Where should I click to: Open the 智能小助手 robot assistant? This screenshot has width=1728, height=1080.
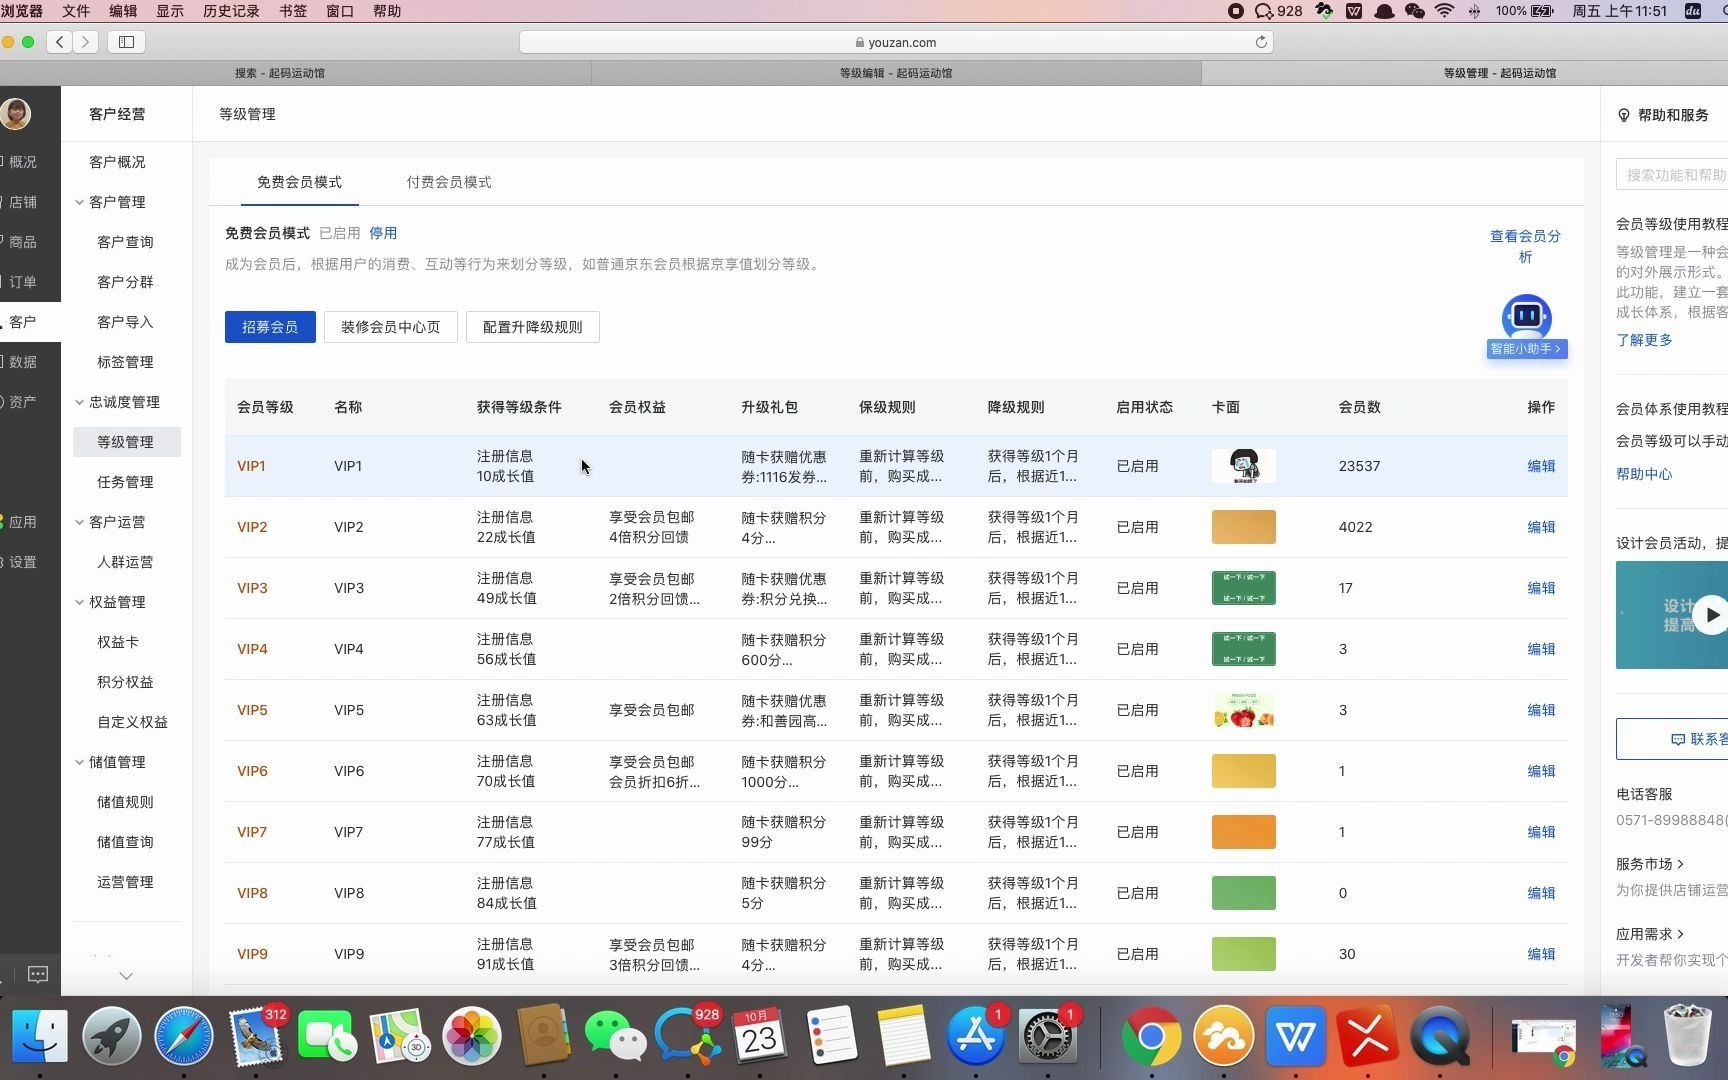(x=1526, y=327)
